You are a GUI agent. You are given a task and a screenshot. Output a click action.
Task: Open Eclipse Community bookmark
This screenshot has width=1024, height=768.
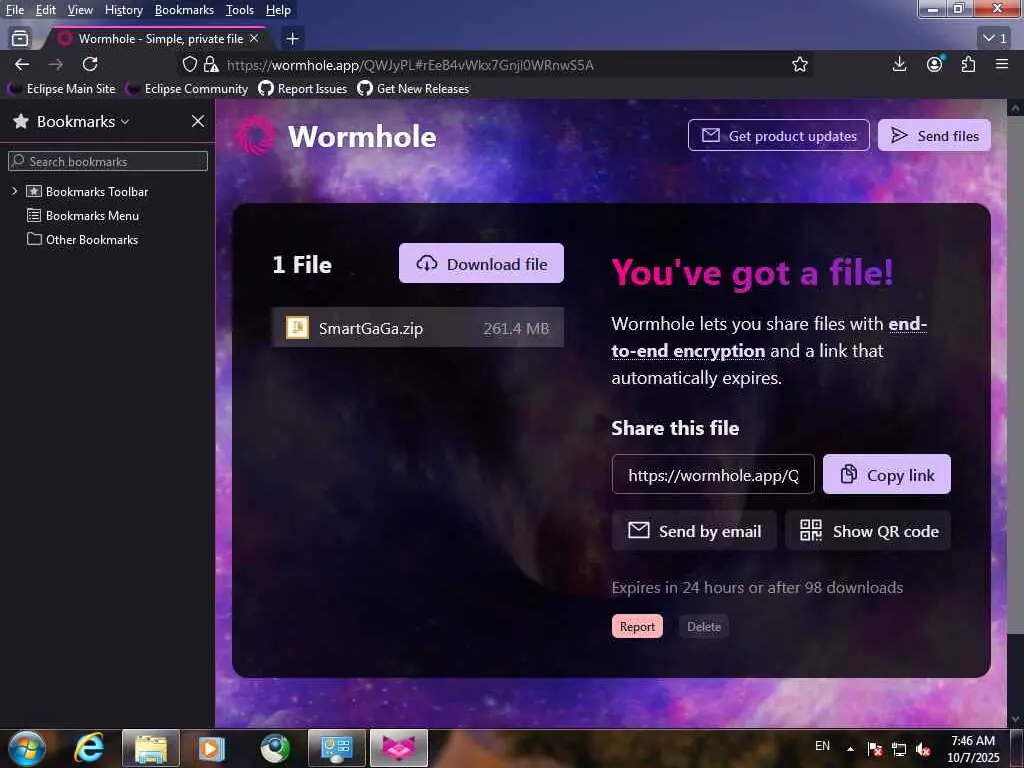(187, 89)
